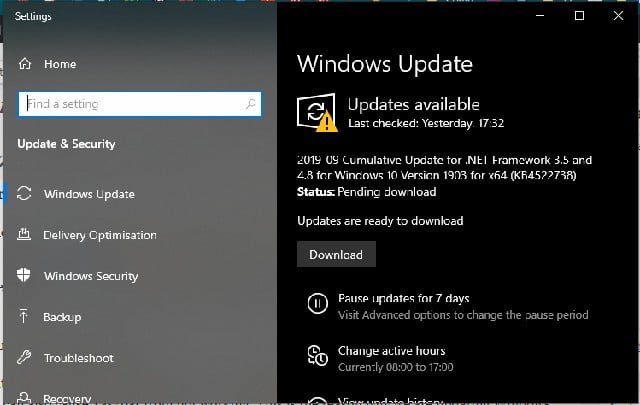
Task: Click Pause updates for 7 days
Action: 404,298
